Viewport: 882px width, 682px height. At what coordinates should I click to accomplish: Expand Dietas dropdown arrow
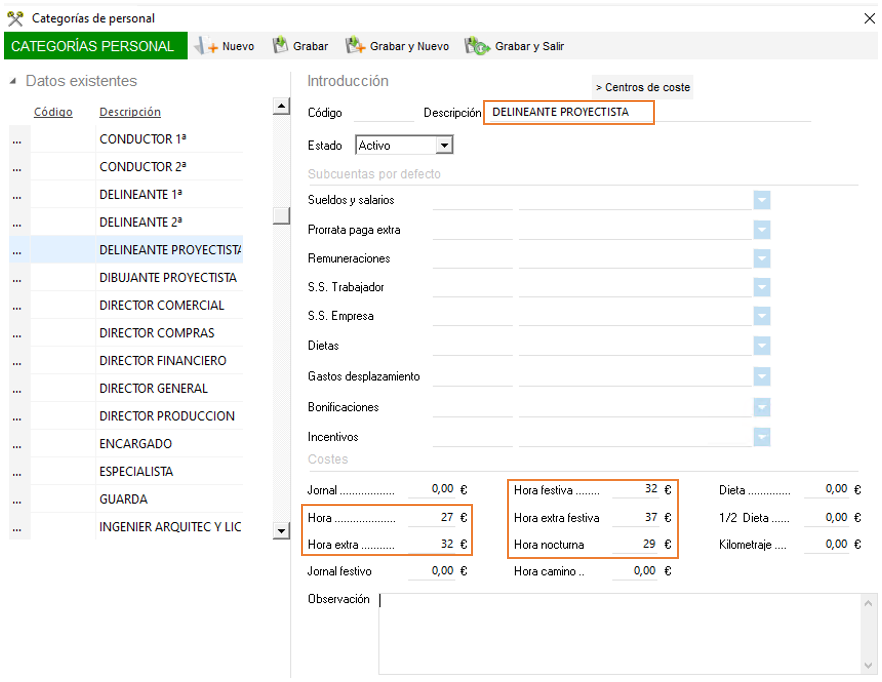pos(762,346)
